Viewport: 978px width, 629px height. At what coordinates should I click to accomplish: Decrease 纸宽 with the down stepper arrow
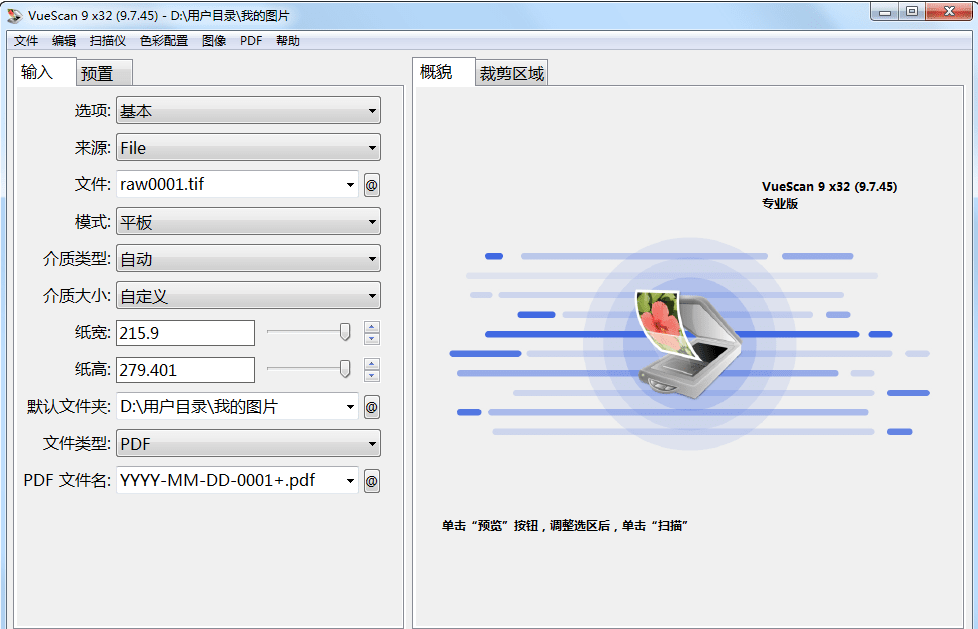pos(372,339)
